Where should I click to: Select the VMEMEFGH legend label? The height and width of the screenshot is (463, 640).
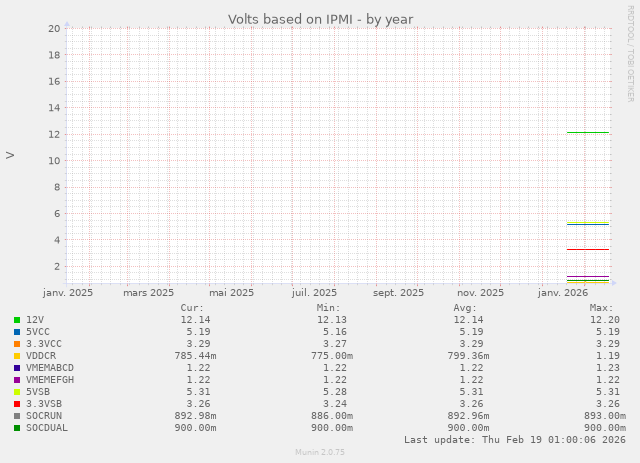(x=50, y=380)
